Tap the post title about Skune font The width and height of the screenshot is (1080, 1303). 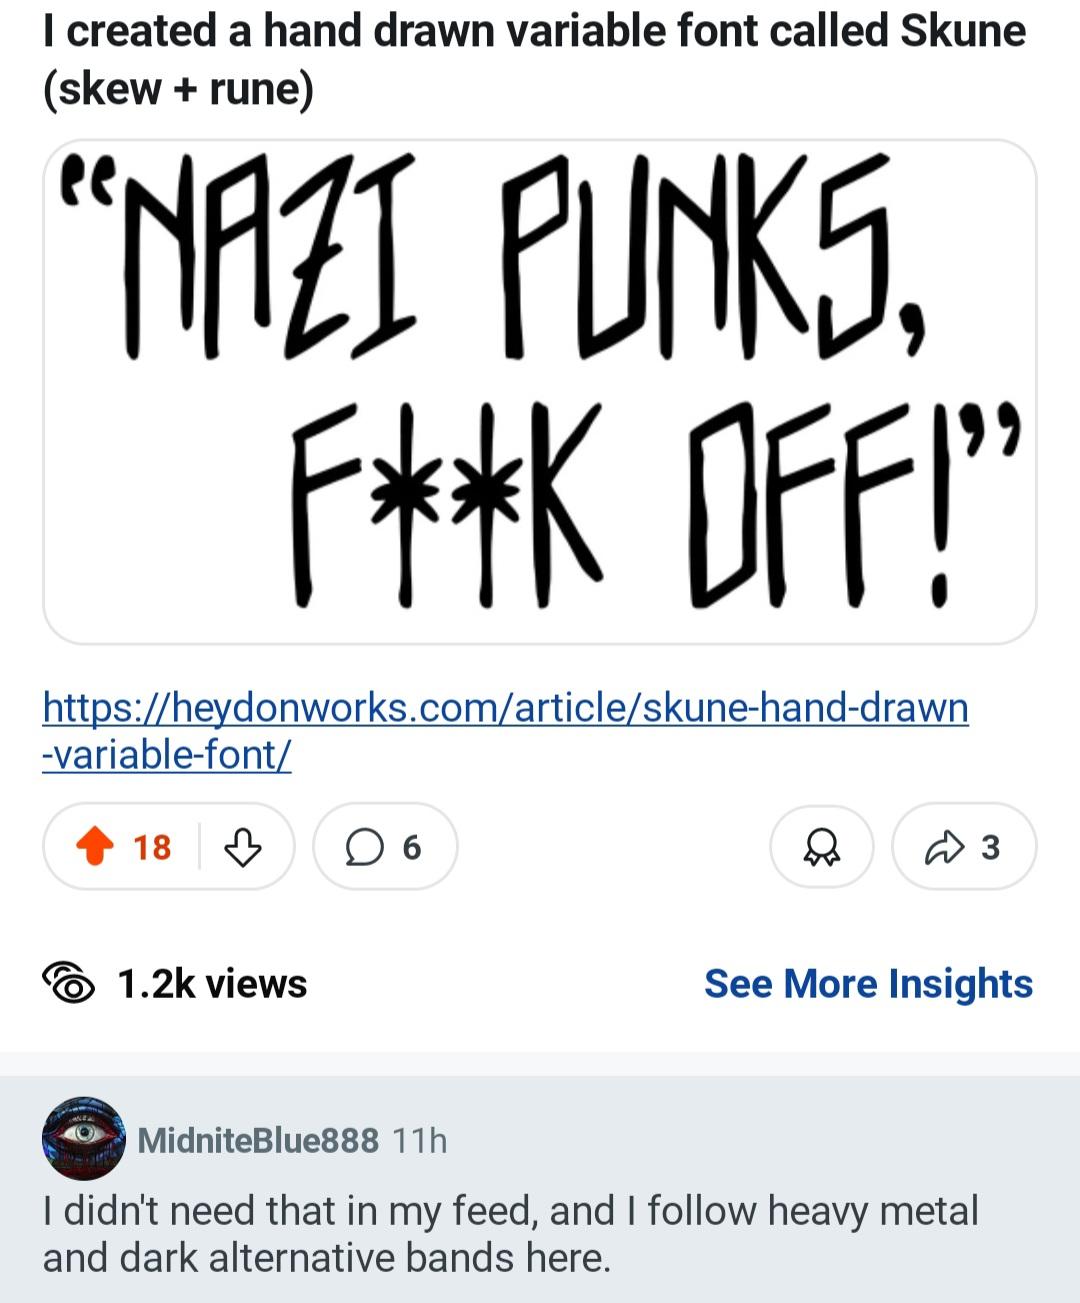point(534,60)
